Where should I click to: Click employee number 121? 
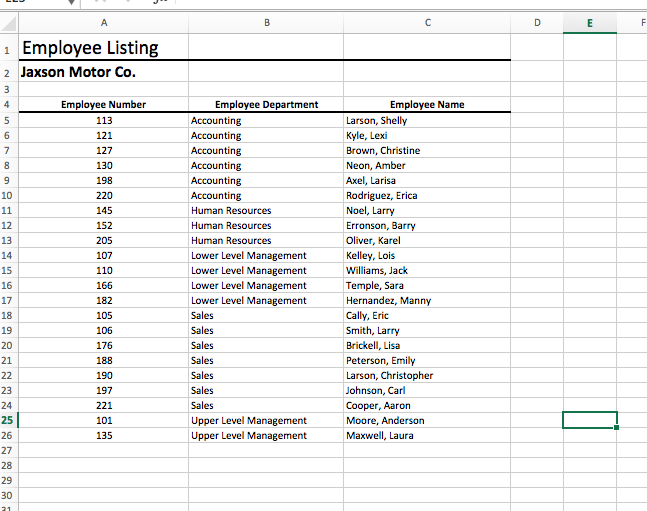pos(104,135)
